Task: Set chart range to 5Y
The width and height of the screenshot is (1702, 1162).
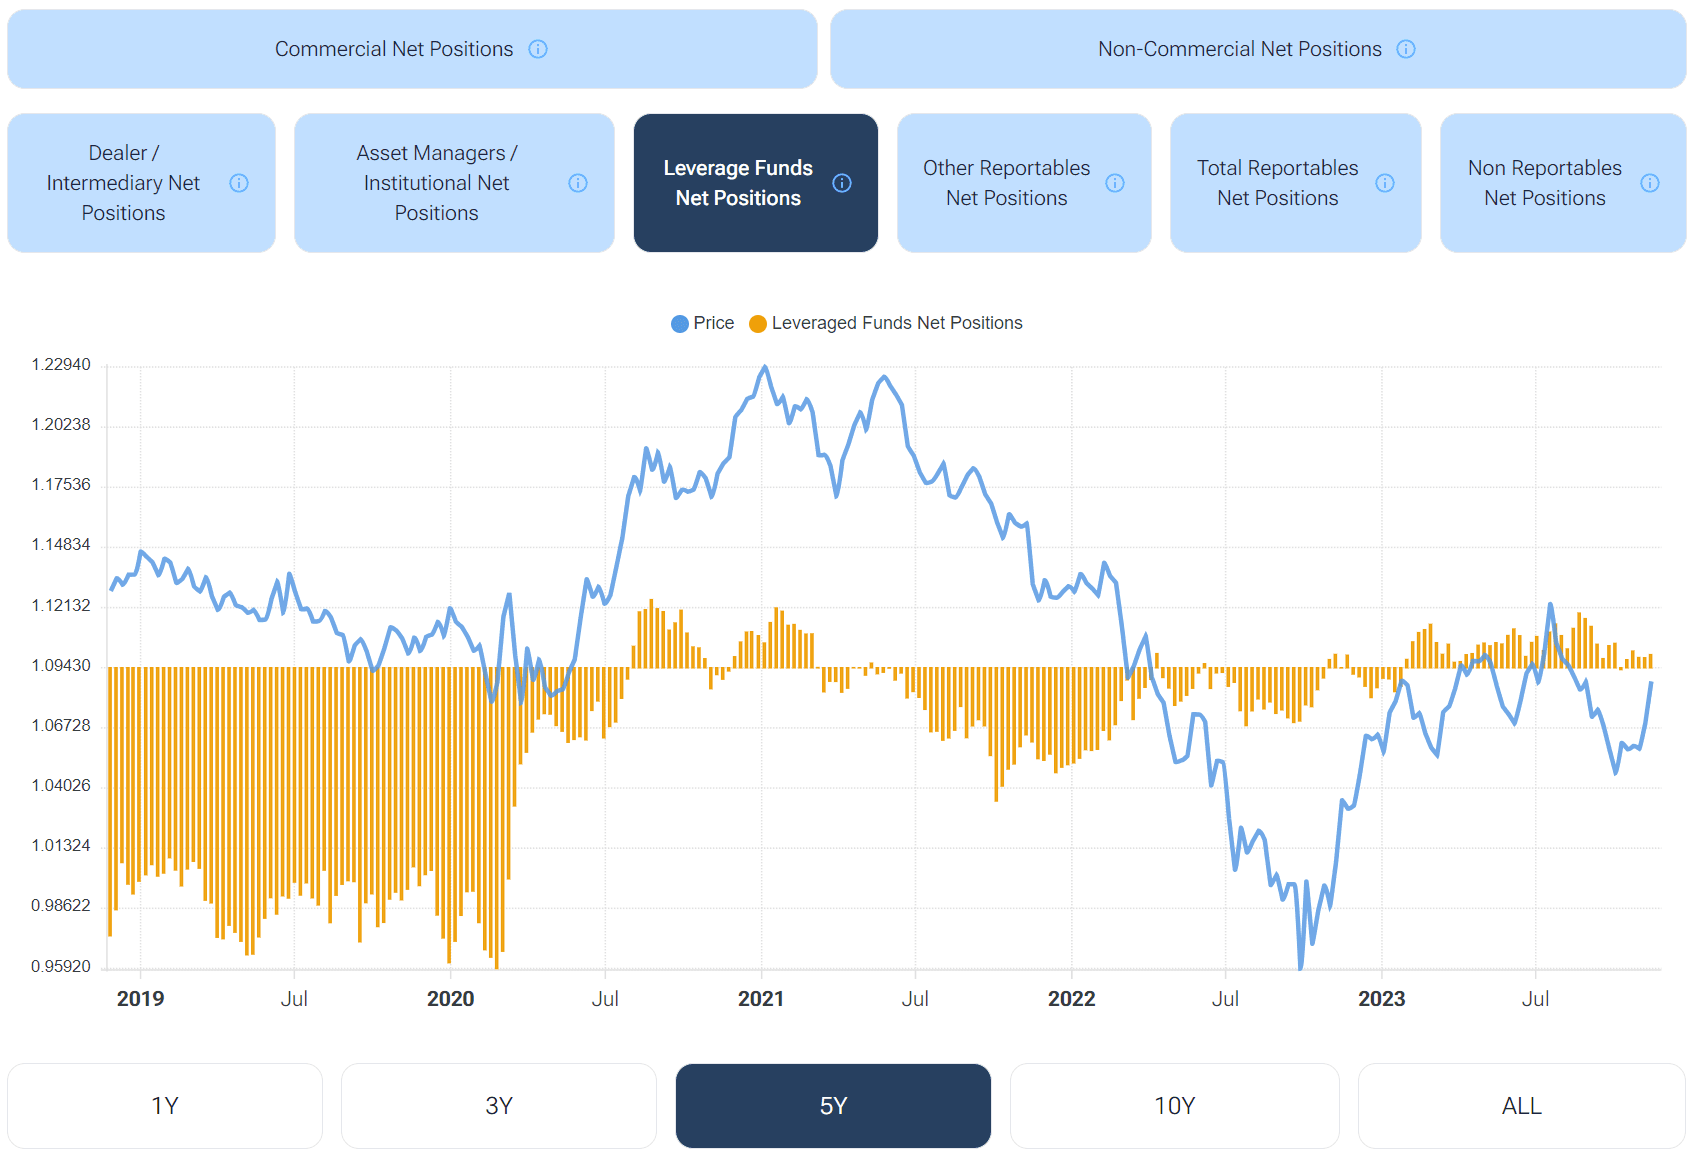Action: [x=833, y=1106]
